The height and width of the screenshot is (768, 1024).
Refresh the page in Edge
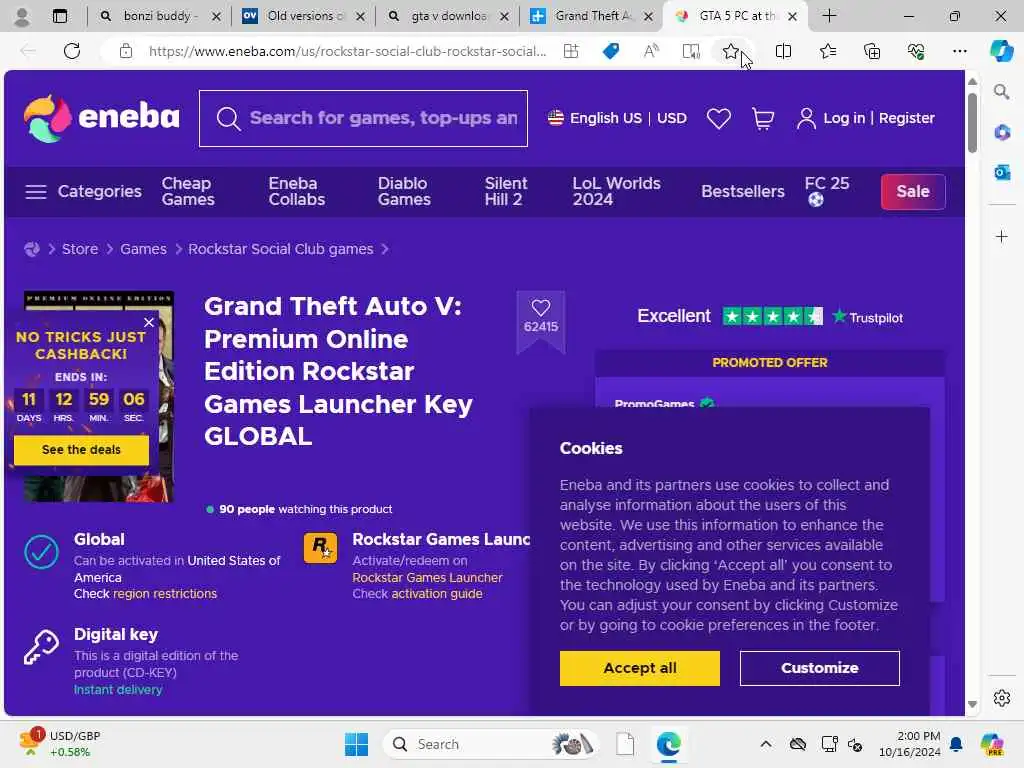click(x=72, y=51)
